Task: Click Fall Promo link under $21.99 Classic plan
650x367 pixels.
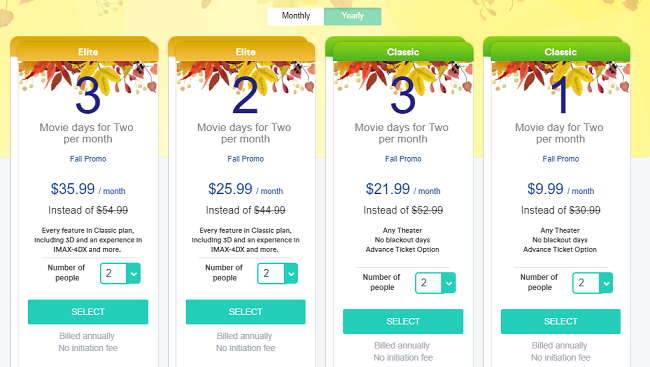Action: pos(403,159)
